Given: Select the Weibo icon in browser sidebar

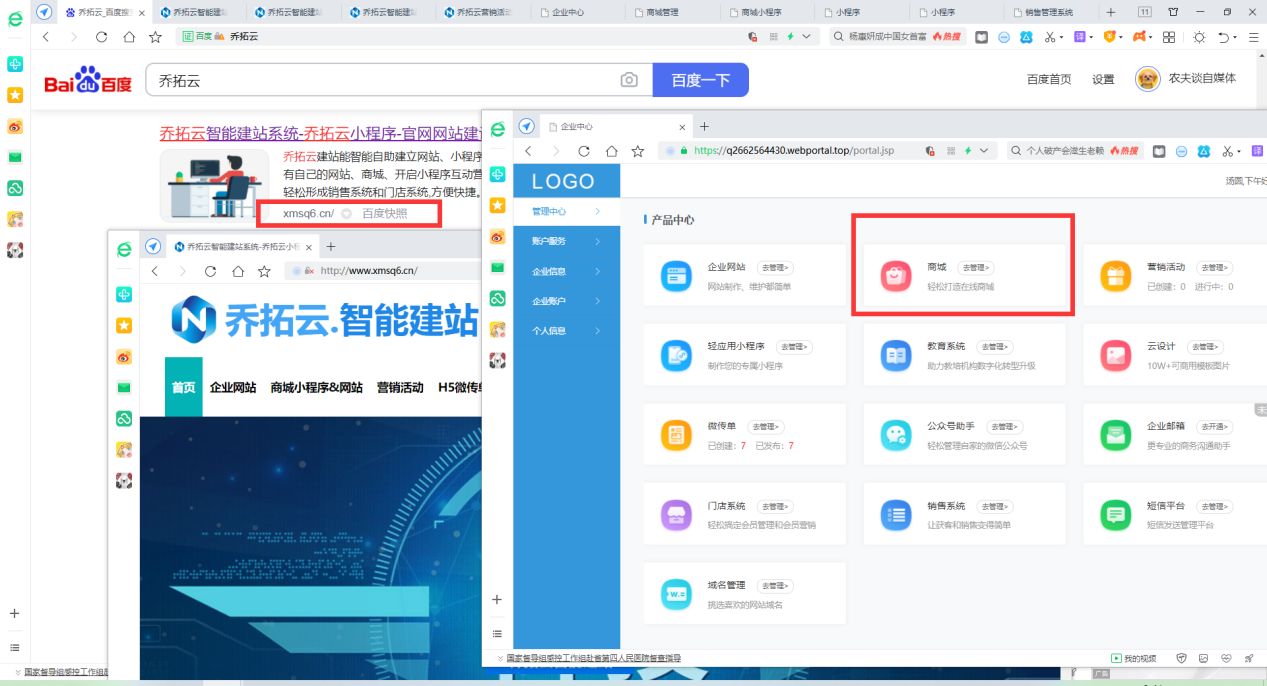Looking at the screenshot, I should coord(13,127).
